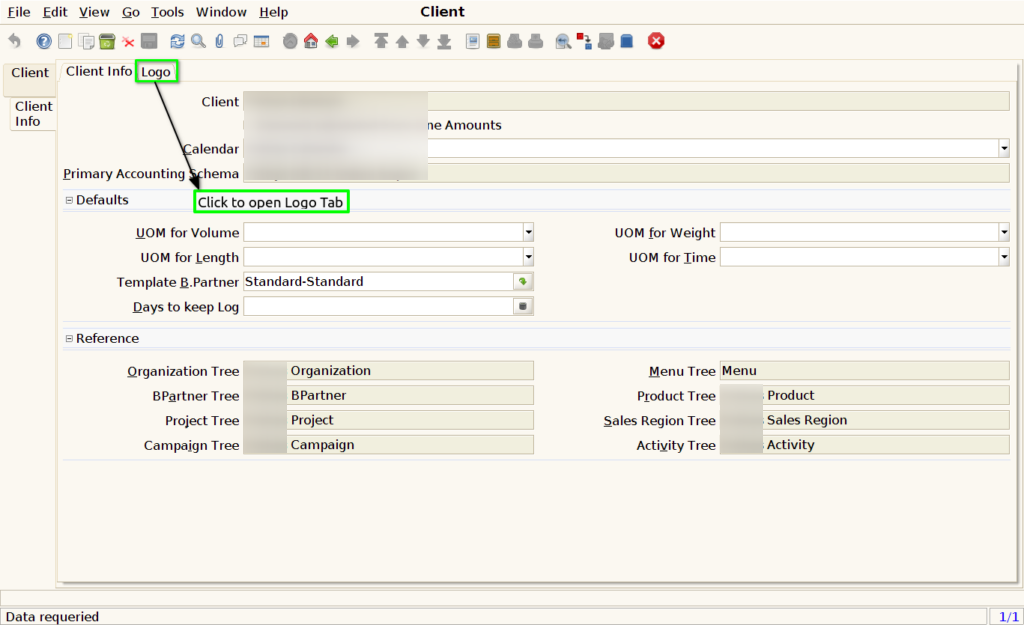The image size is (1024, 625).
Task: Click the red Exit window icon
Action: (656, 41)
